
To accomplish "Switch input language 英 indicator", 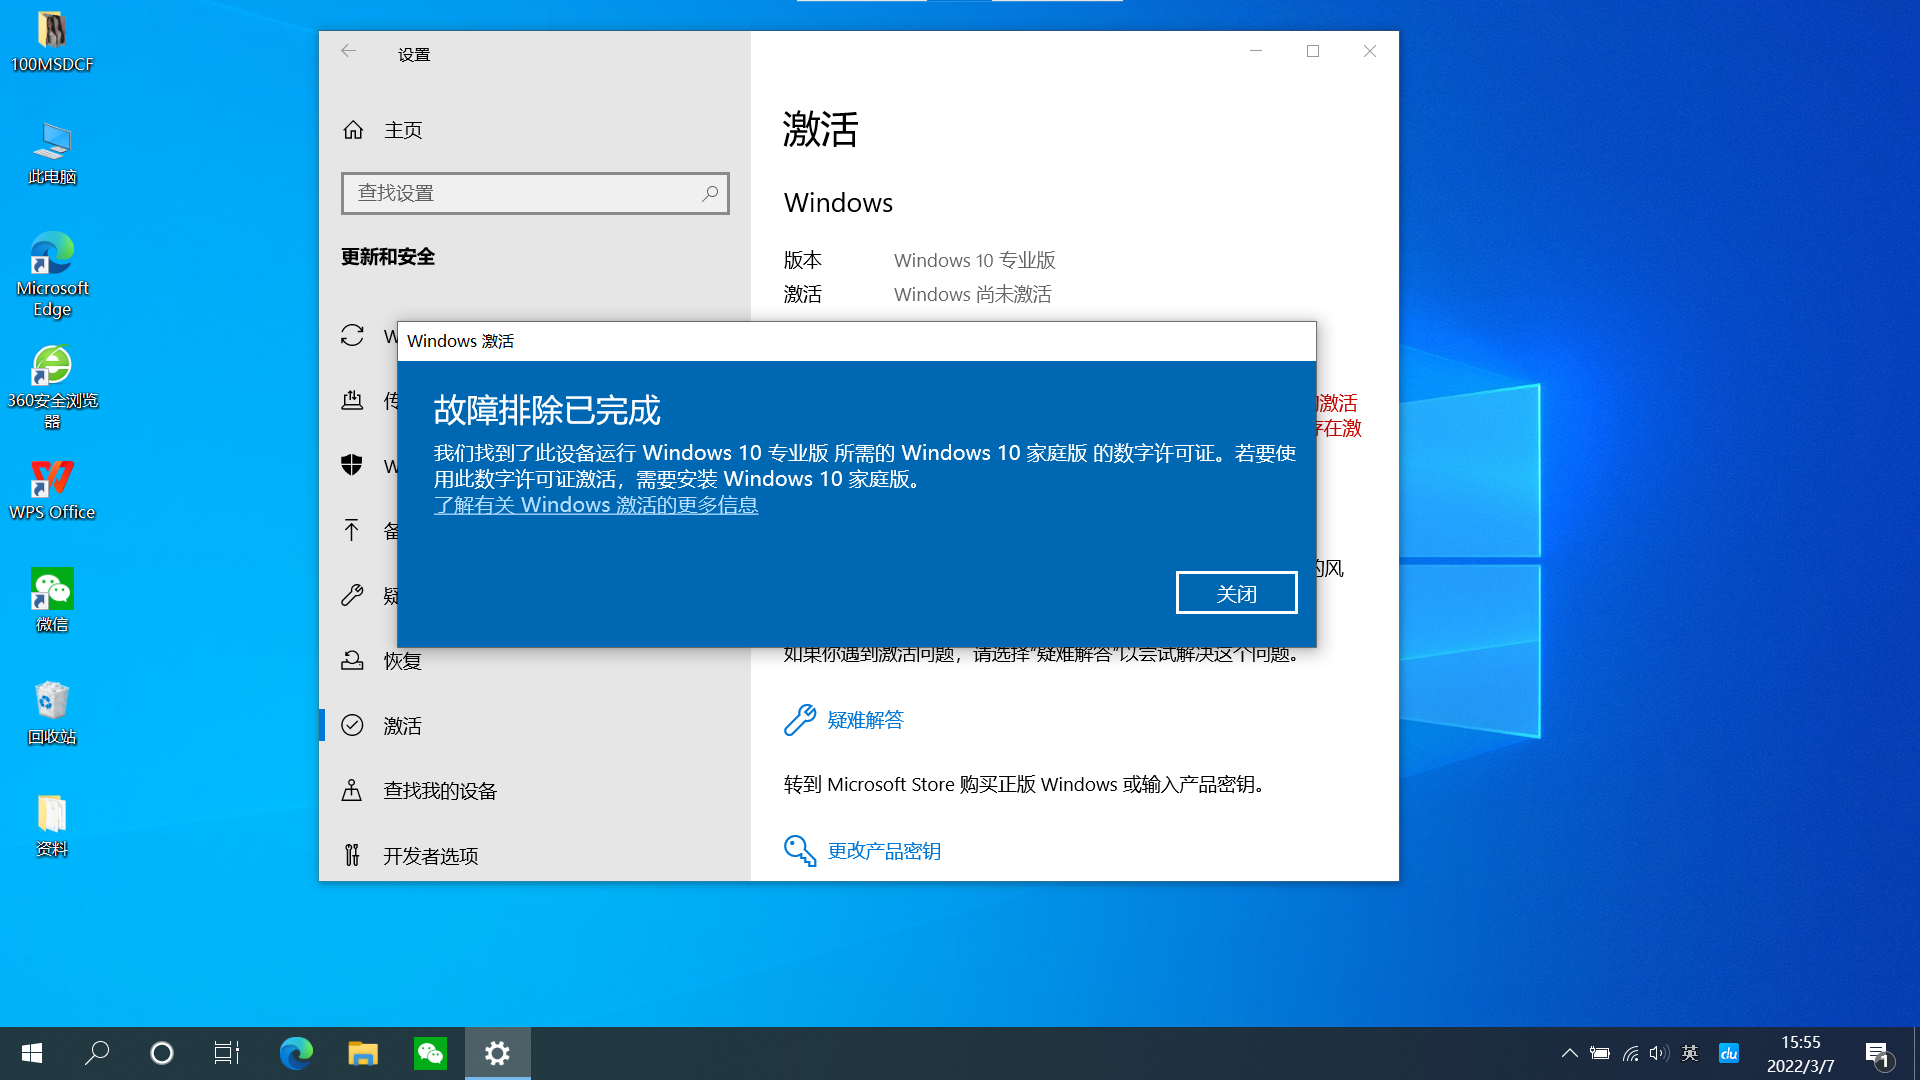I will pos(1690,1053).
